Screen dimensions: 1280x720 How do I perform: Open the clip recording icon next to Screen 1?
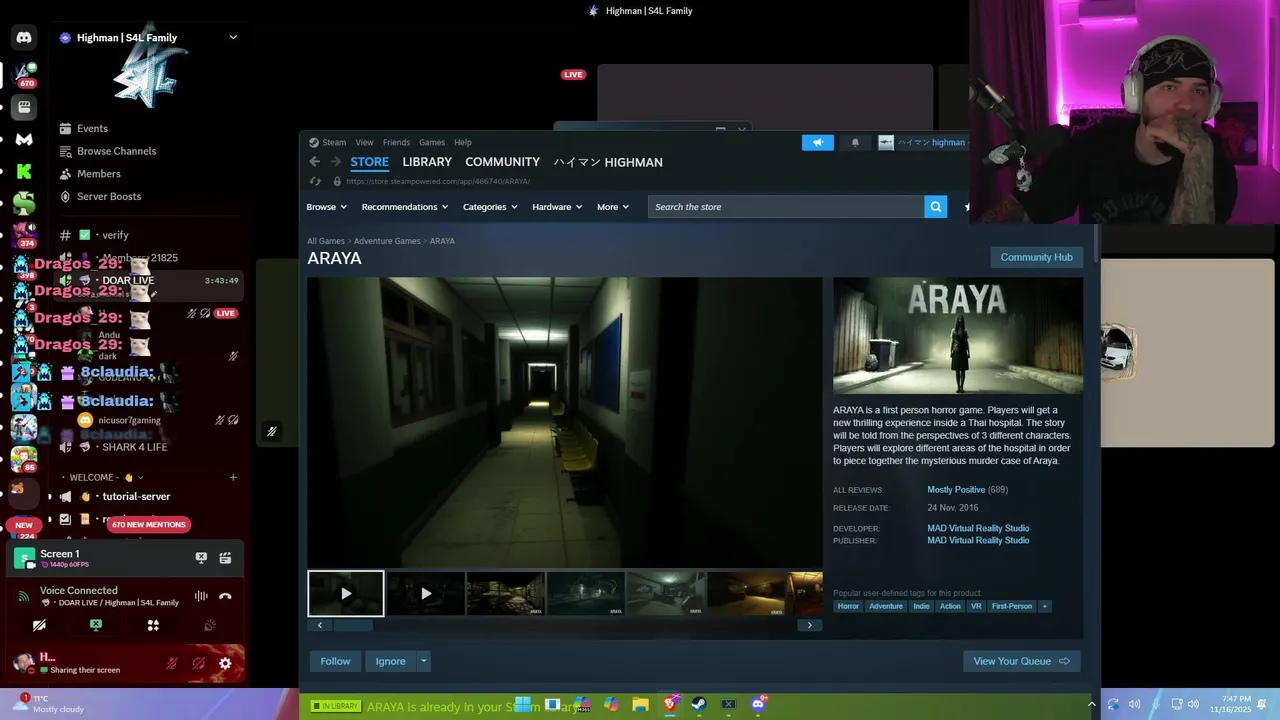click(225, 558)
